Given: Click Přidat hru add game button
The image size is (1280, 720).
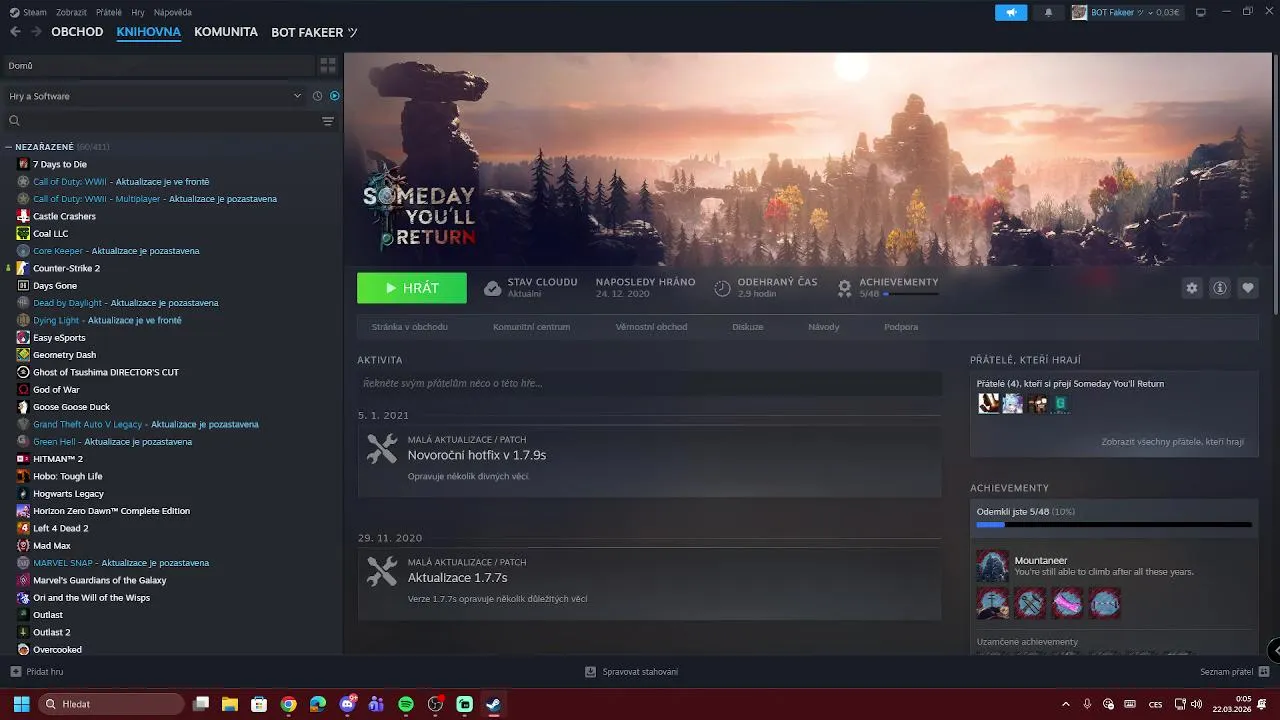Looking at the screenshot, I should tap(37, 672).
